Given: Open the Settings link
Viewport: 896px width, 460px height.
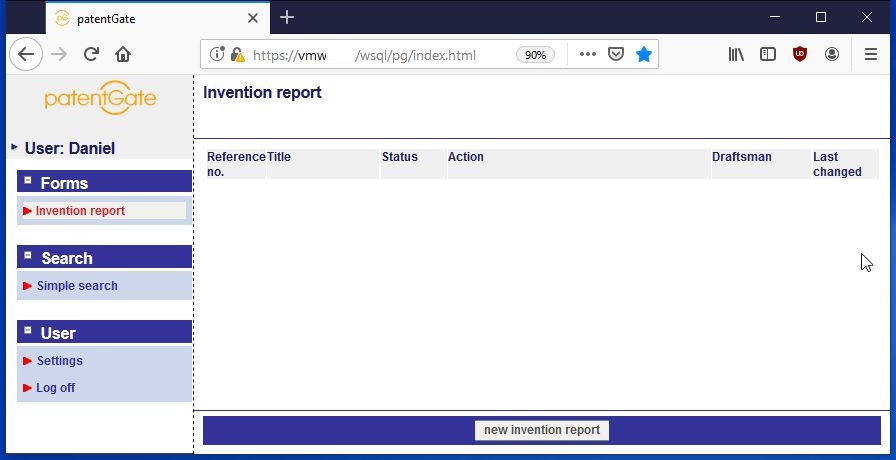Looking at the screenshot, I should pyautogui.click(x=59, y=361).
